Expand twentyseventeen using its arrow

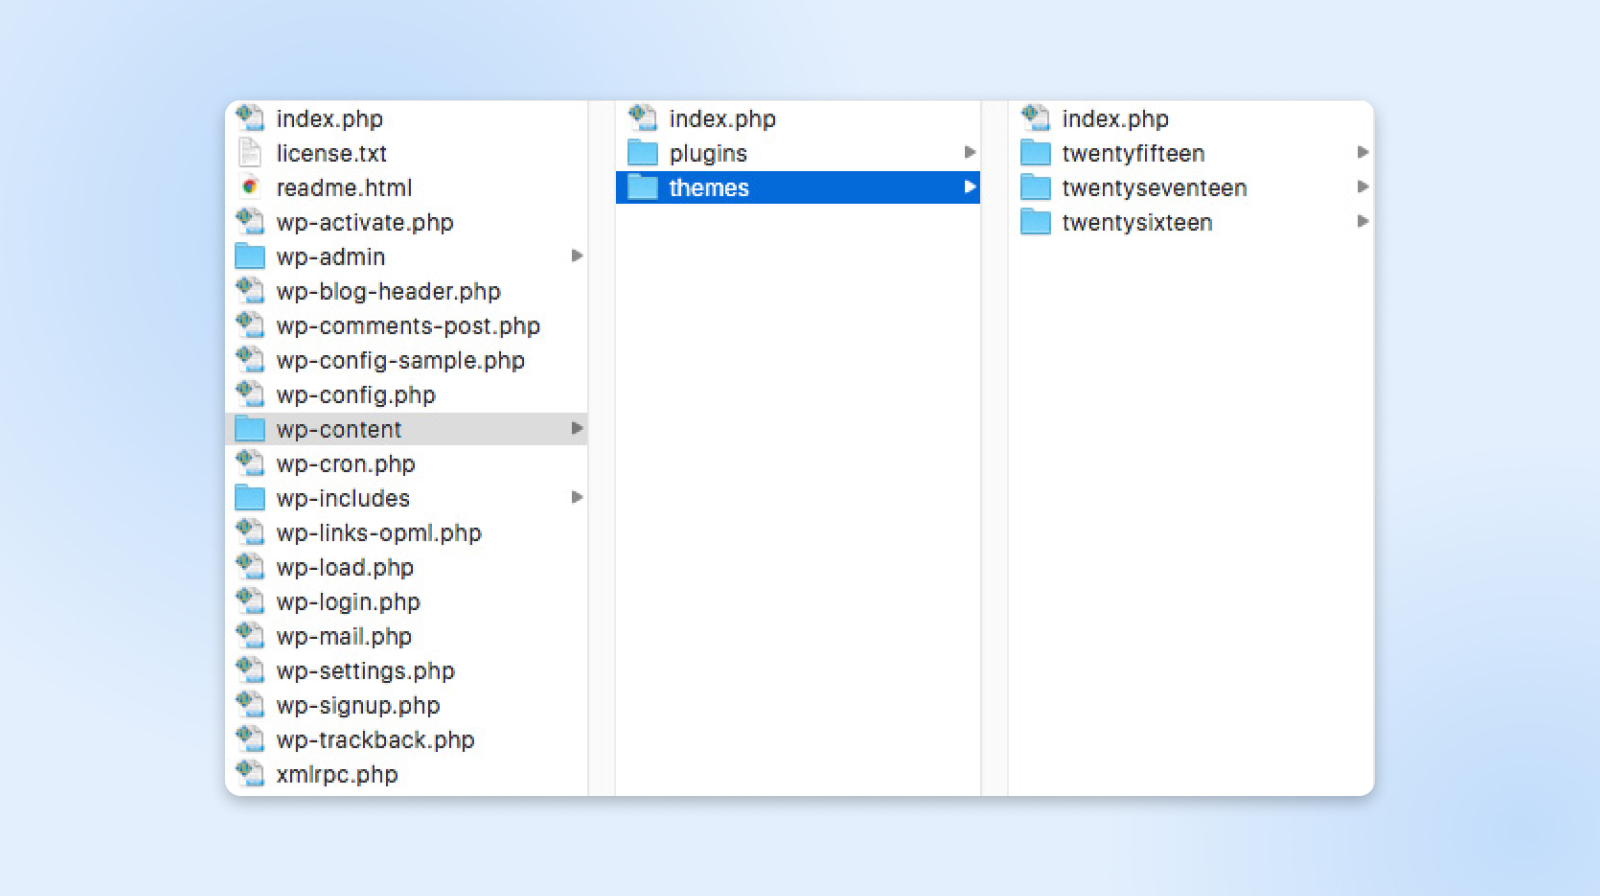[x=1362, y=187]
